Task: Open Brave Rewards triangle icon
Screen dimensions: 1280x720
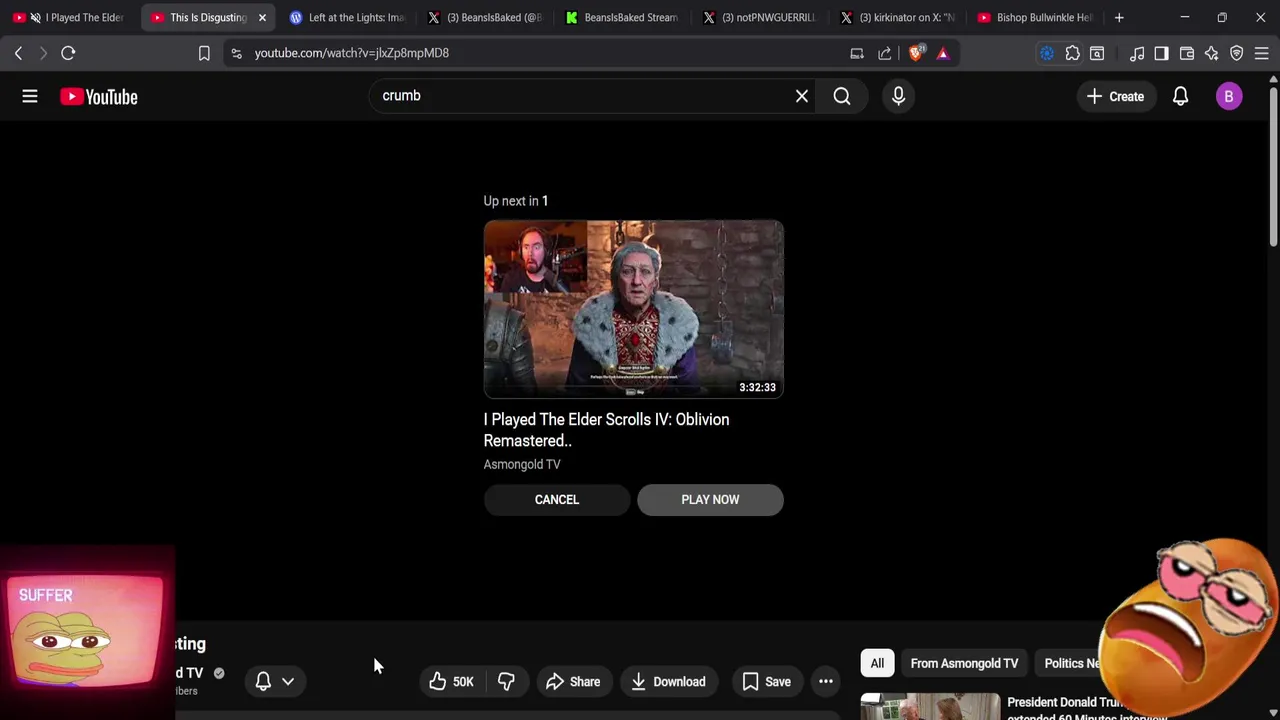Action: tap(943, 53)
